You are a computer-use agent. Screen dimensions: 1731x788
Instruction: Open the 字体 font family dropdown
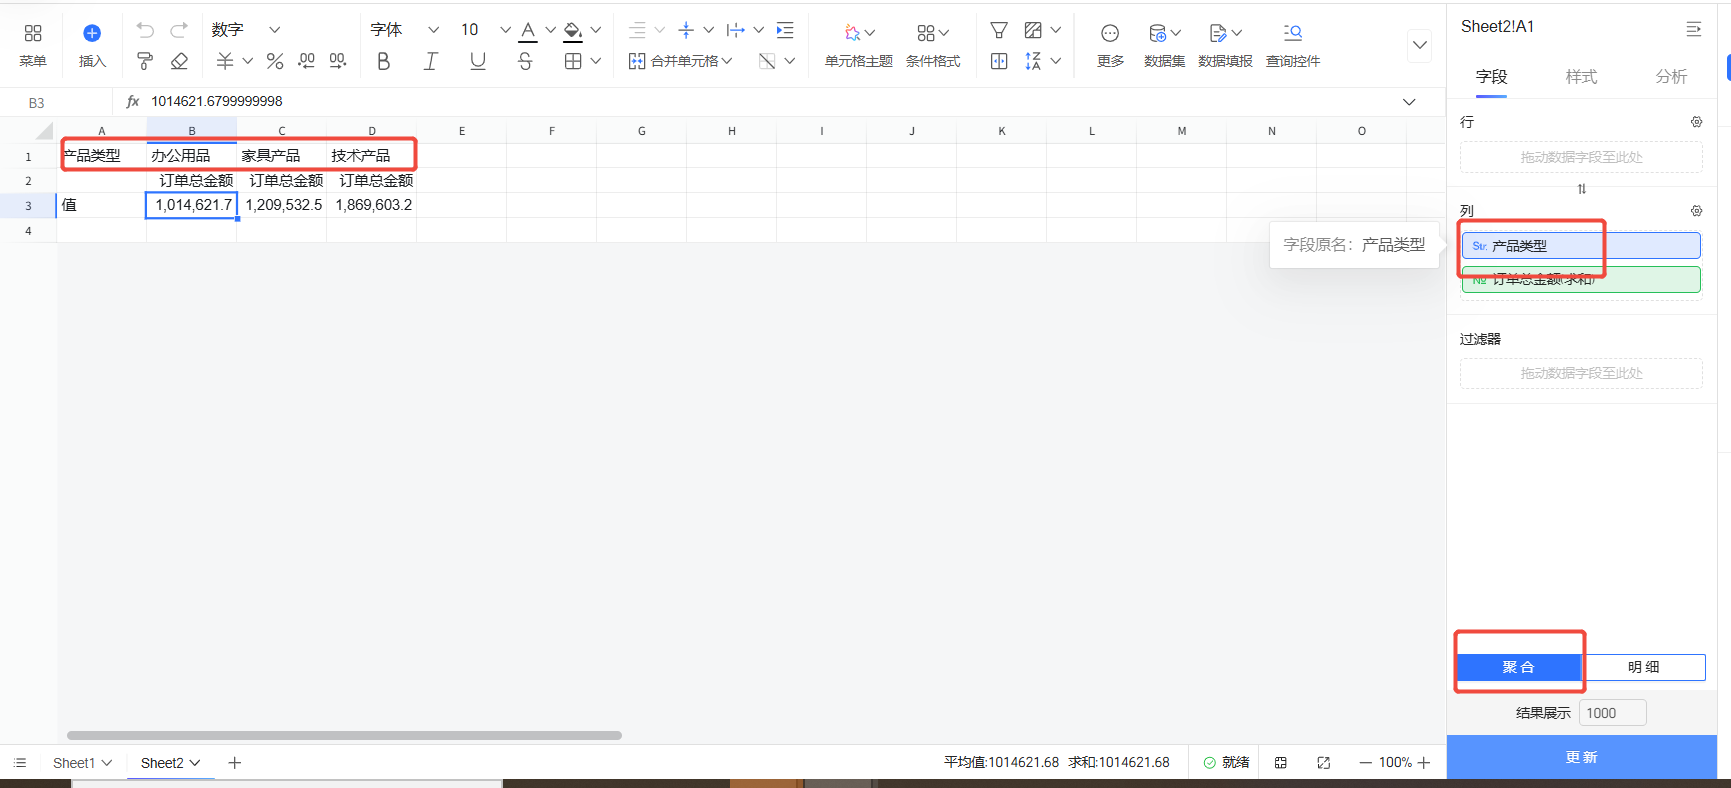(404, 30)
